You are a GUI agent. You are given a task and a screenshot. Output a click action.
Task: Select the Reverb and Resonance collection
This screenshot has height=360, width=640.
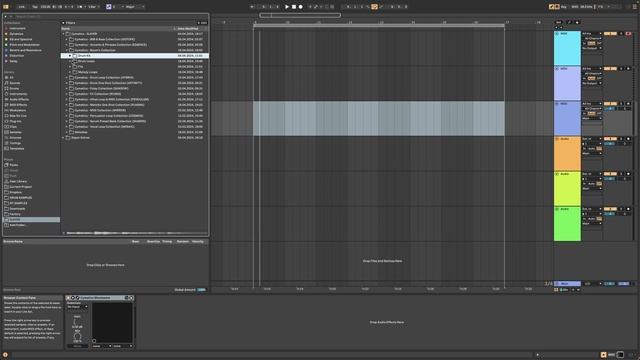coord(25,50)
